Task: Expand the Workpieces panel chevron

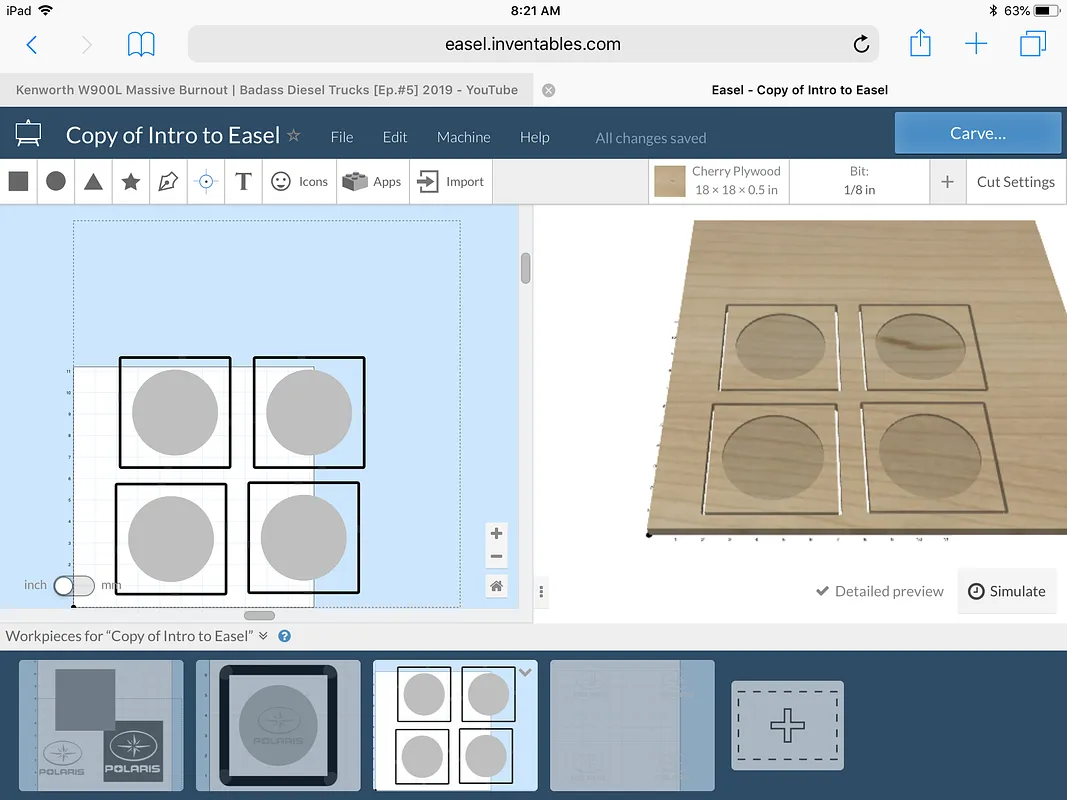Action: click(x=263, y=636)
